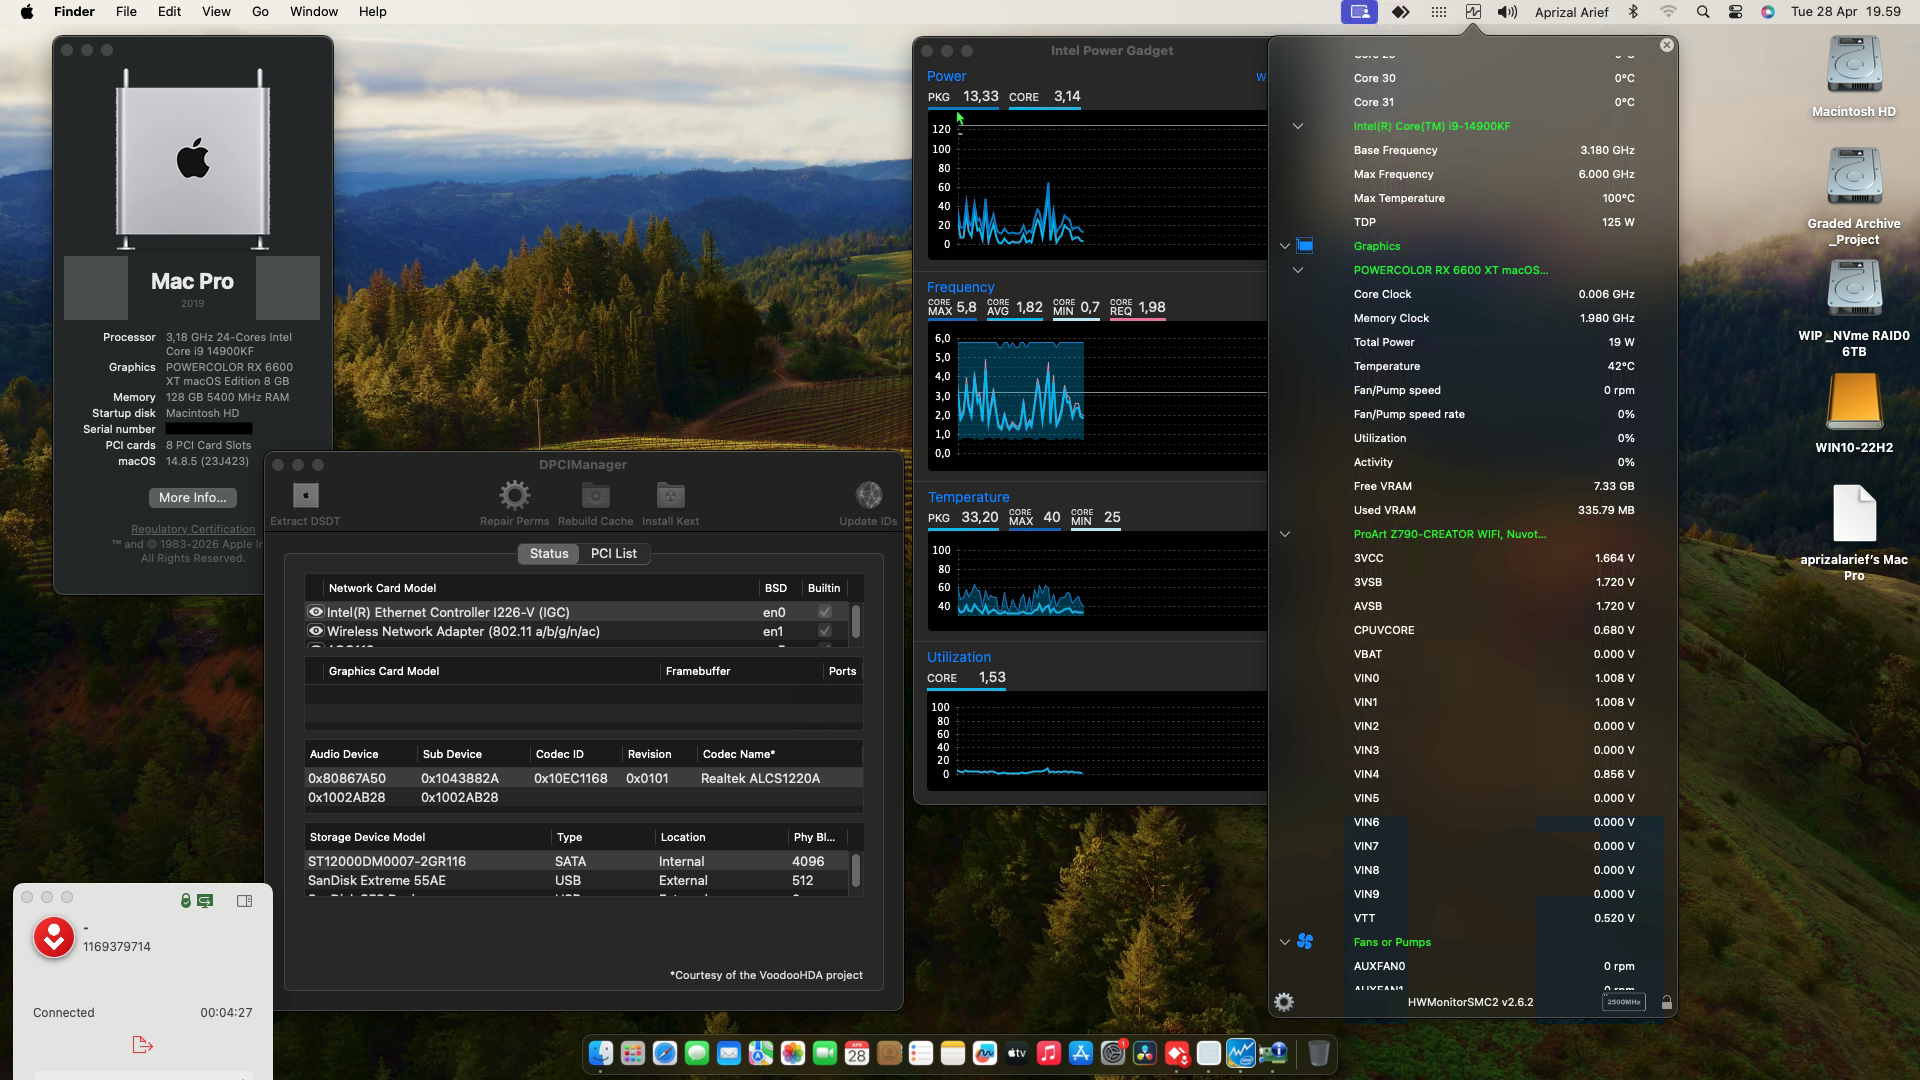Select the 0x1002AB28 audio device row
Image resolution: width=1920 pixels, height=1080 pixels.
point(583,797)
